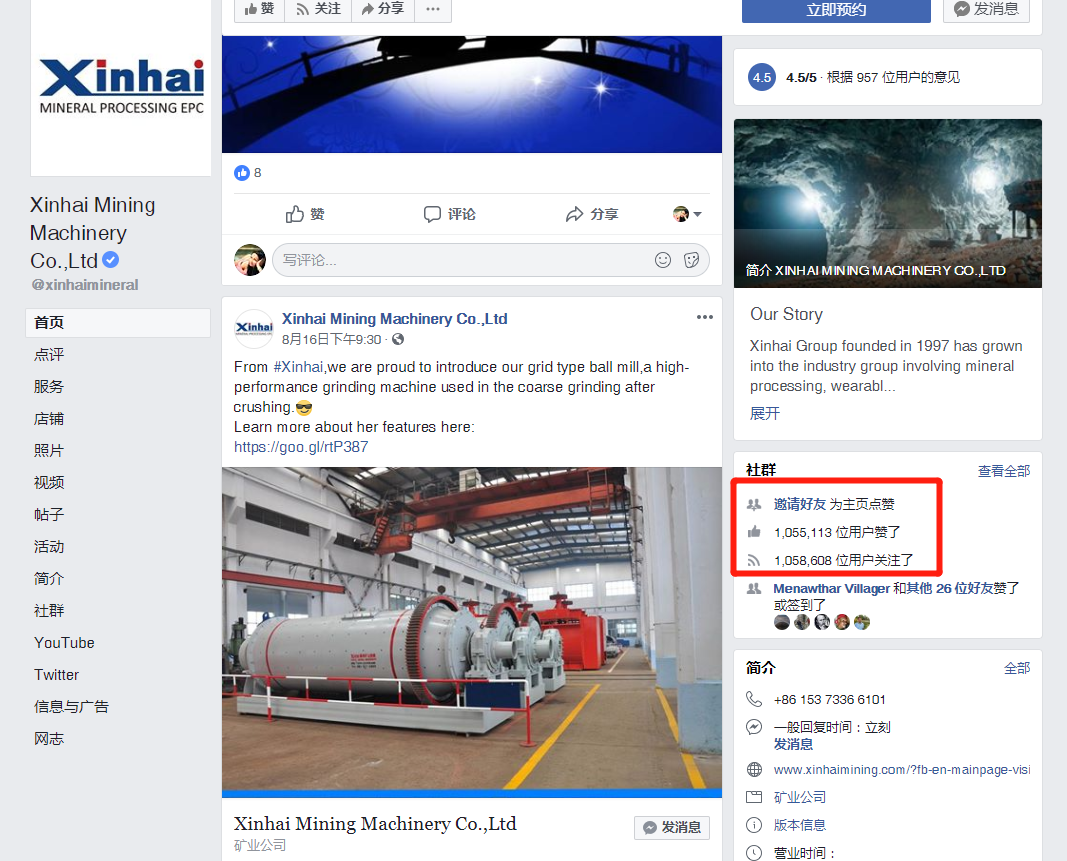Click the 1,055,113 likes thumbs-up icon
Viewport: 1067px width, 861px height.
click(x=754, y=532)
